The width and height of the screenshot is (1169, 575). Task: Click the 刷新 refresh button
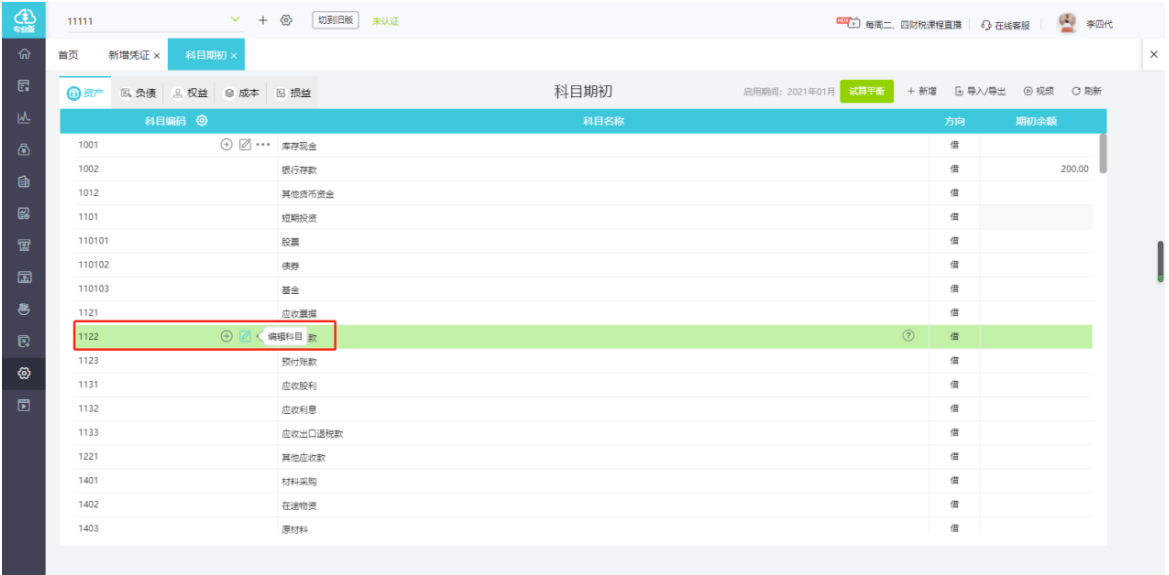tap(1087, 91)
